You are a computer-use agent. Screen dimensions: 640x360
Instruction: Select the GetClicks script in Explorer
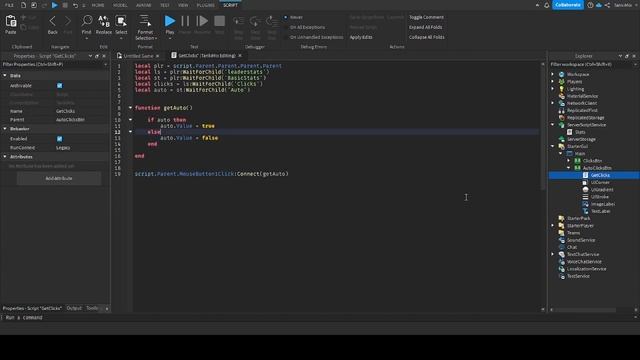[599, 175]
